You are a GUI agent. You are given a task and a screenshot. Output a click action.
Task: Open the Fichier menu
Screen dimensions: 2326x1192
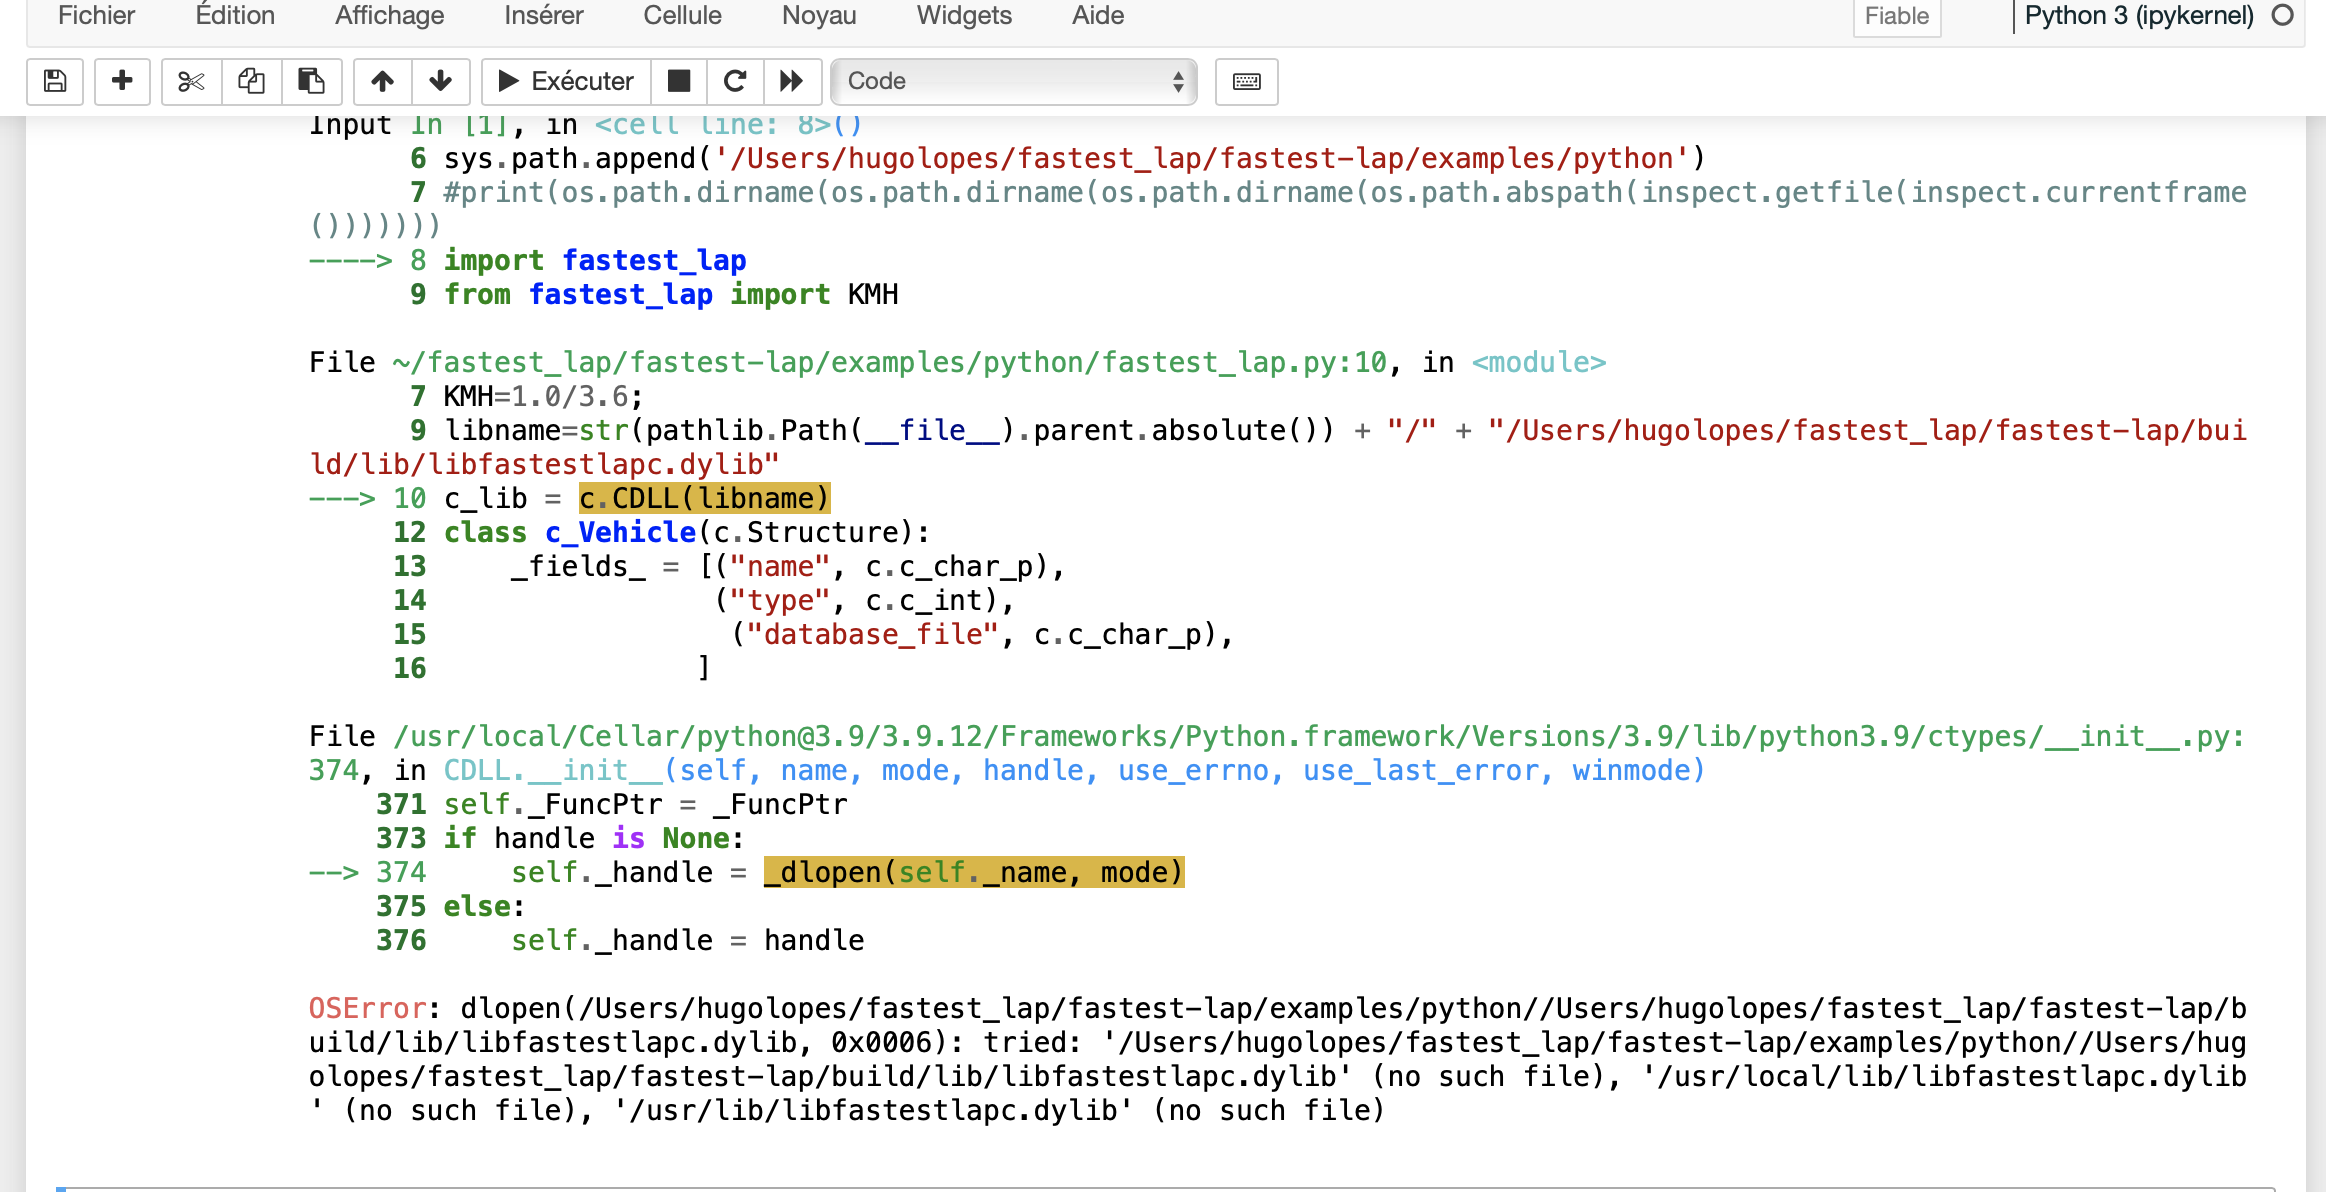(96, 16)
